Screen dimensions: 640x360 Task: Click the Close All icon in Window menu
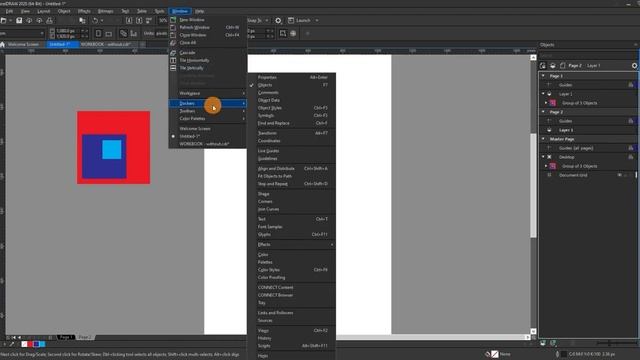(173, 42)
